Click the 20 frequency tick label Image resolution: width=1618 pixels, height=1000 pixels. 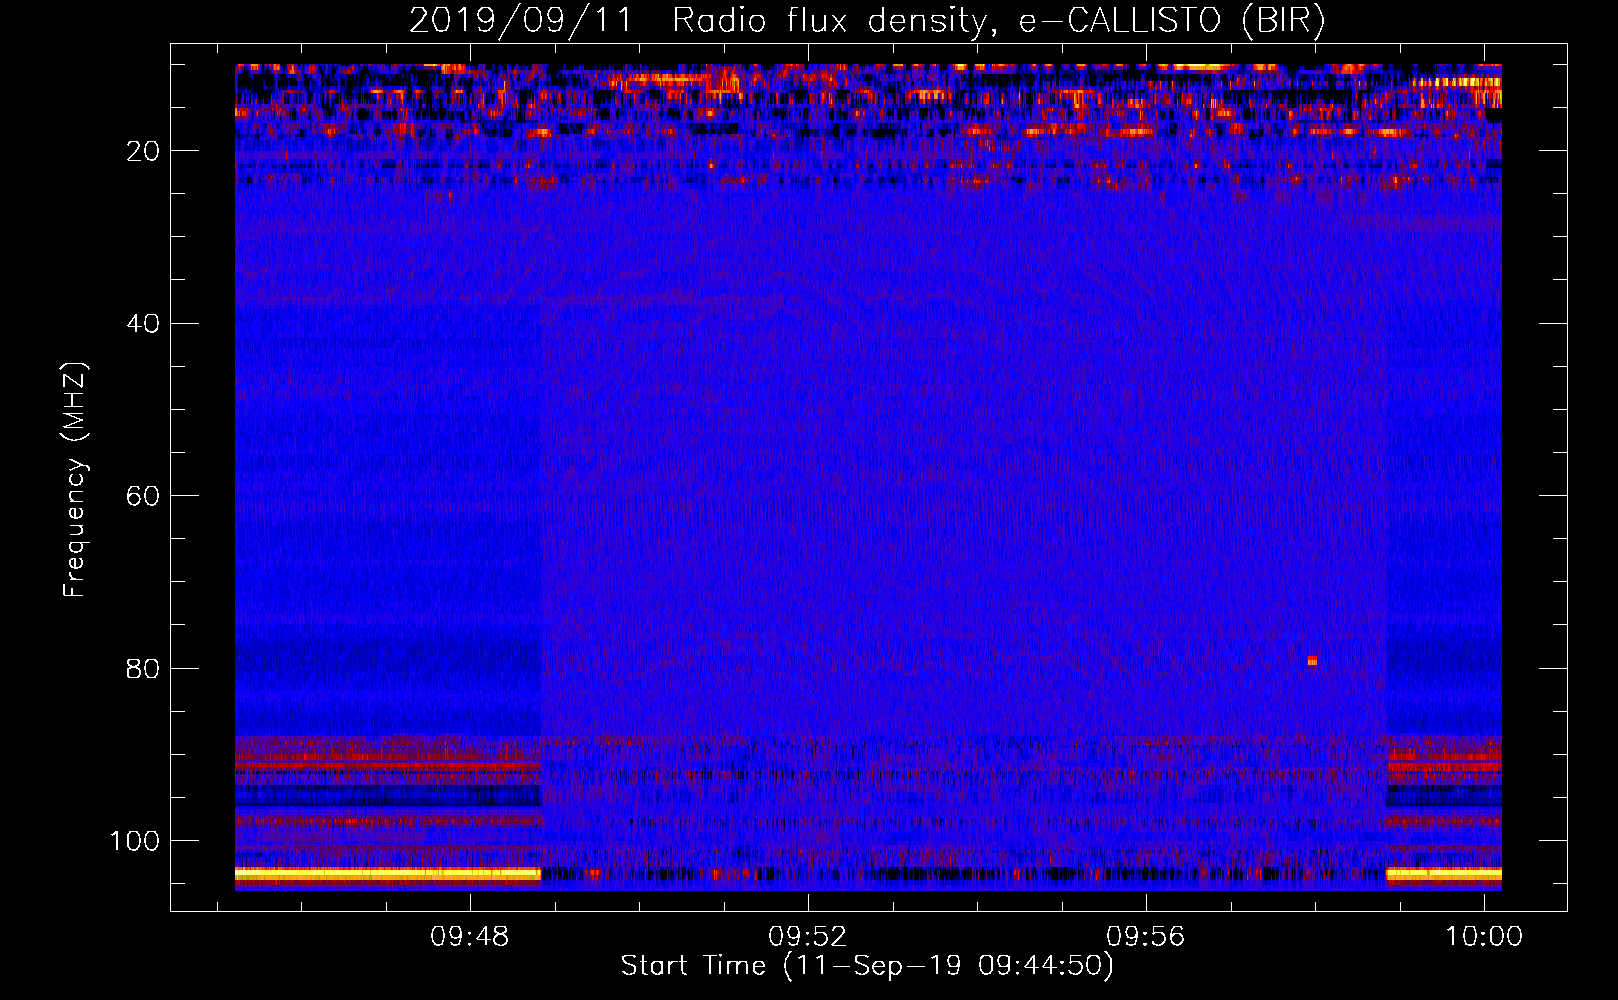(143, 151)
